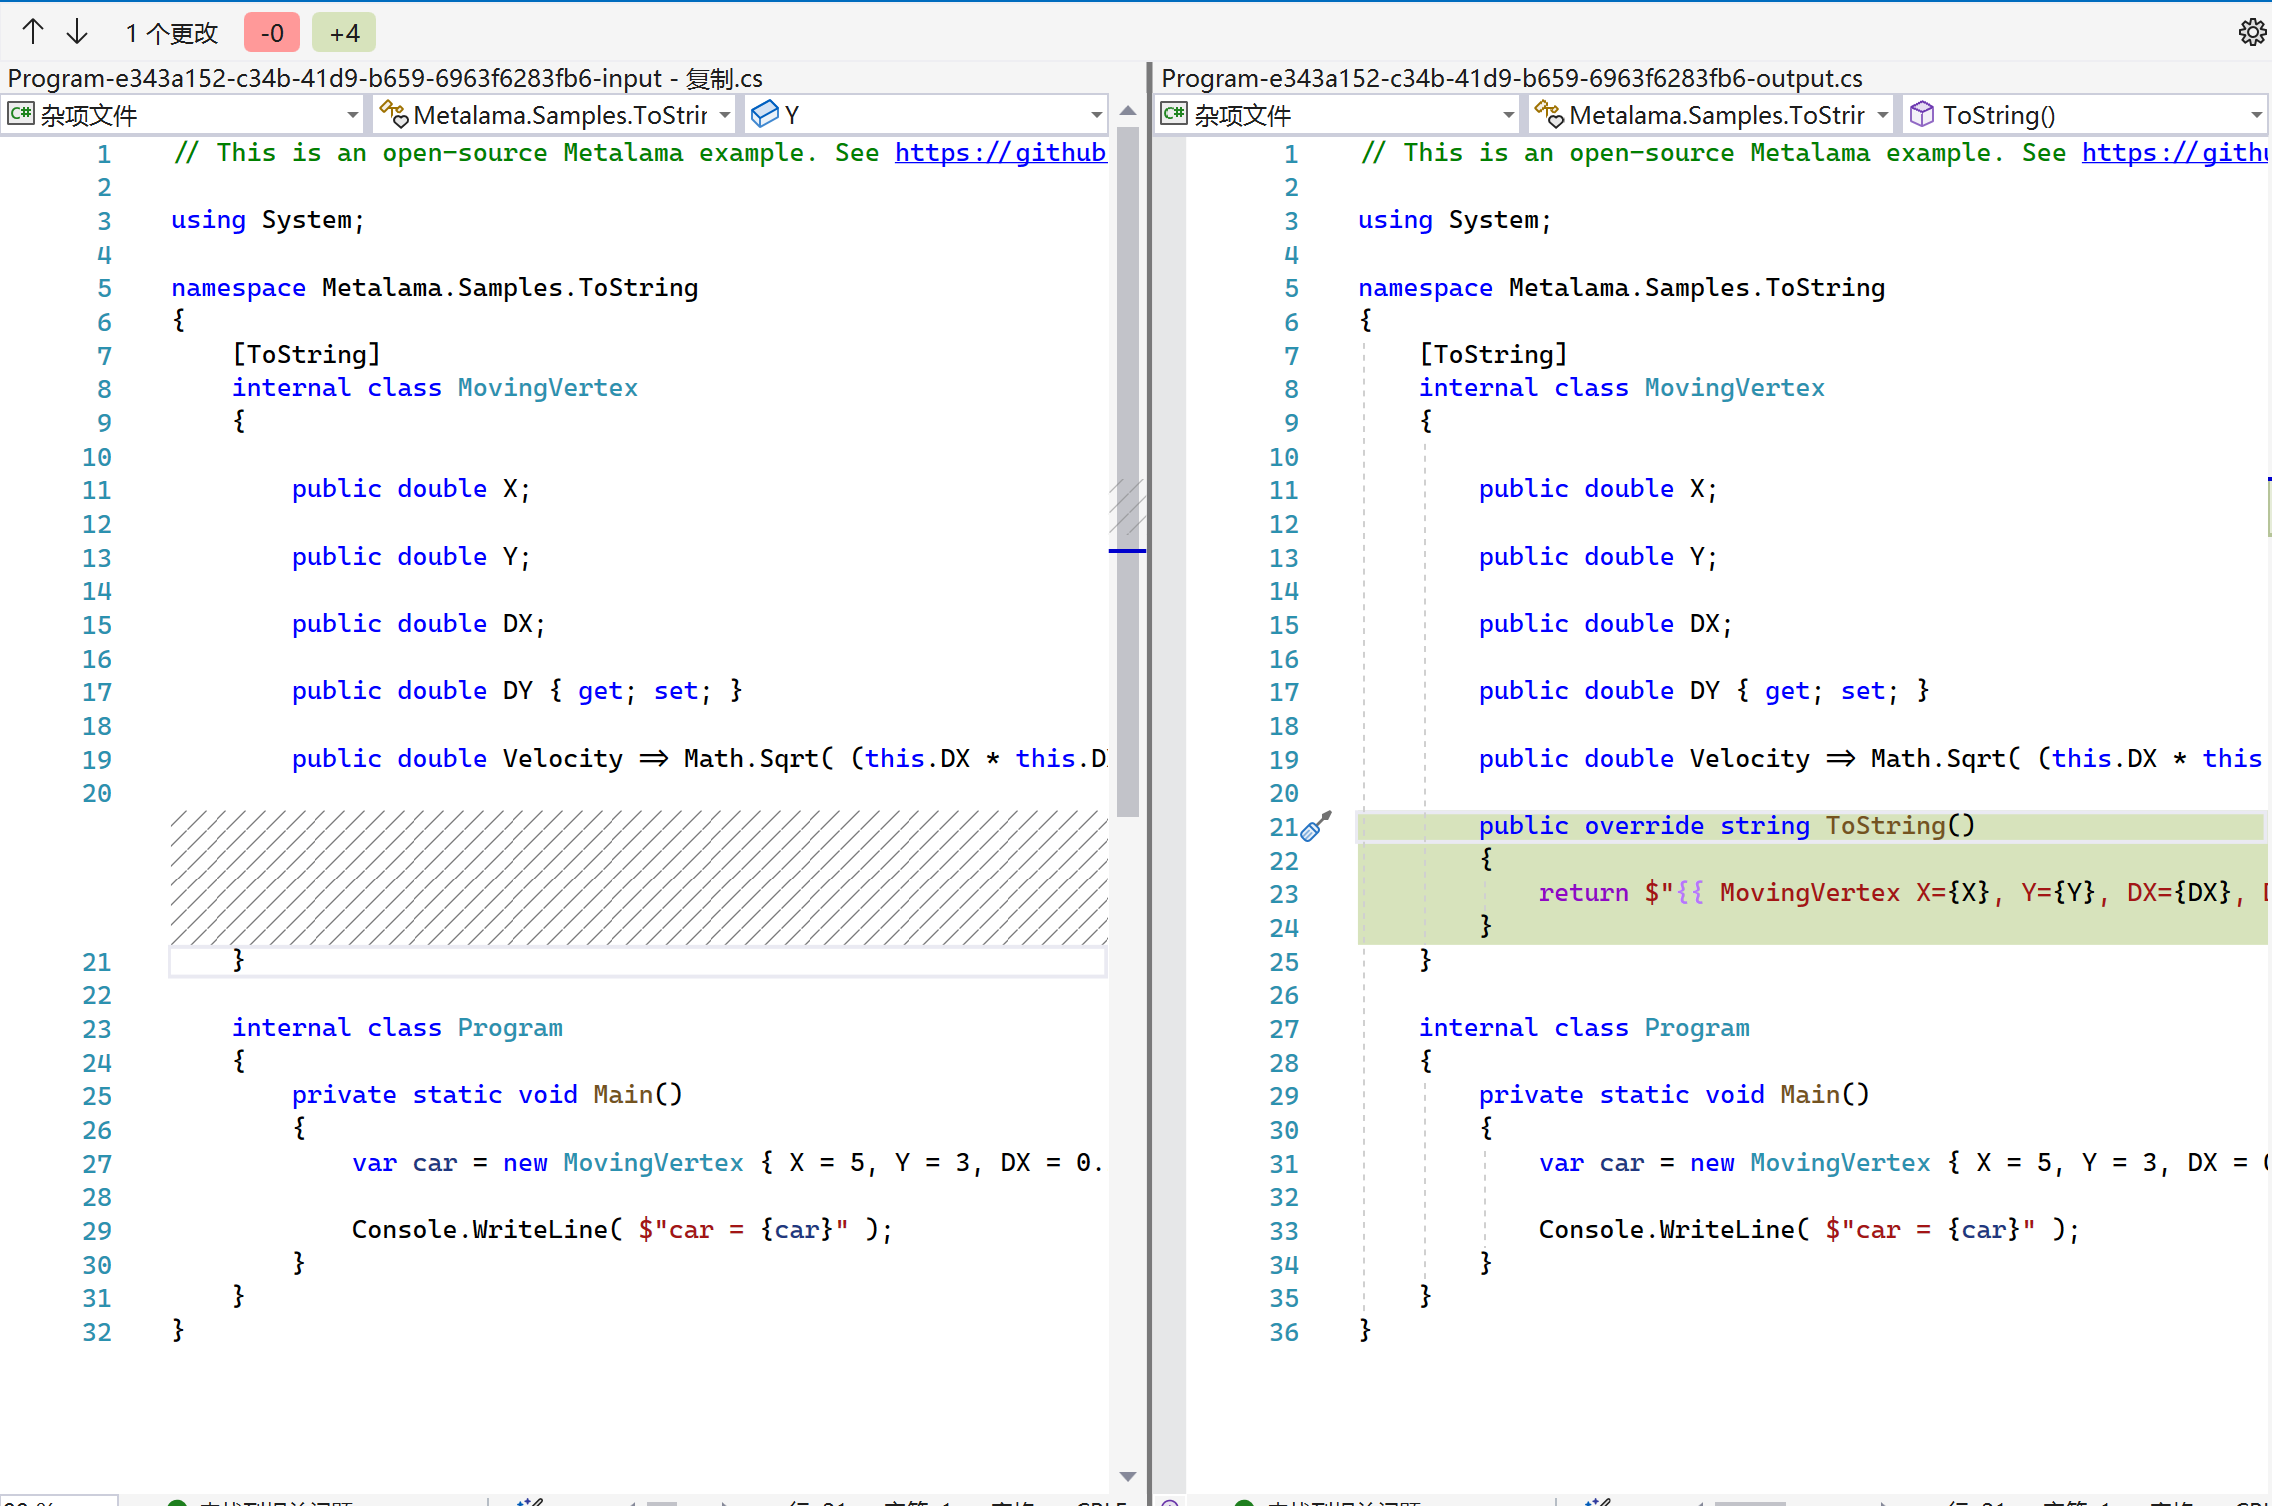Click 'private static void Main()' in left pane

pos(487,1095)
